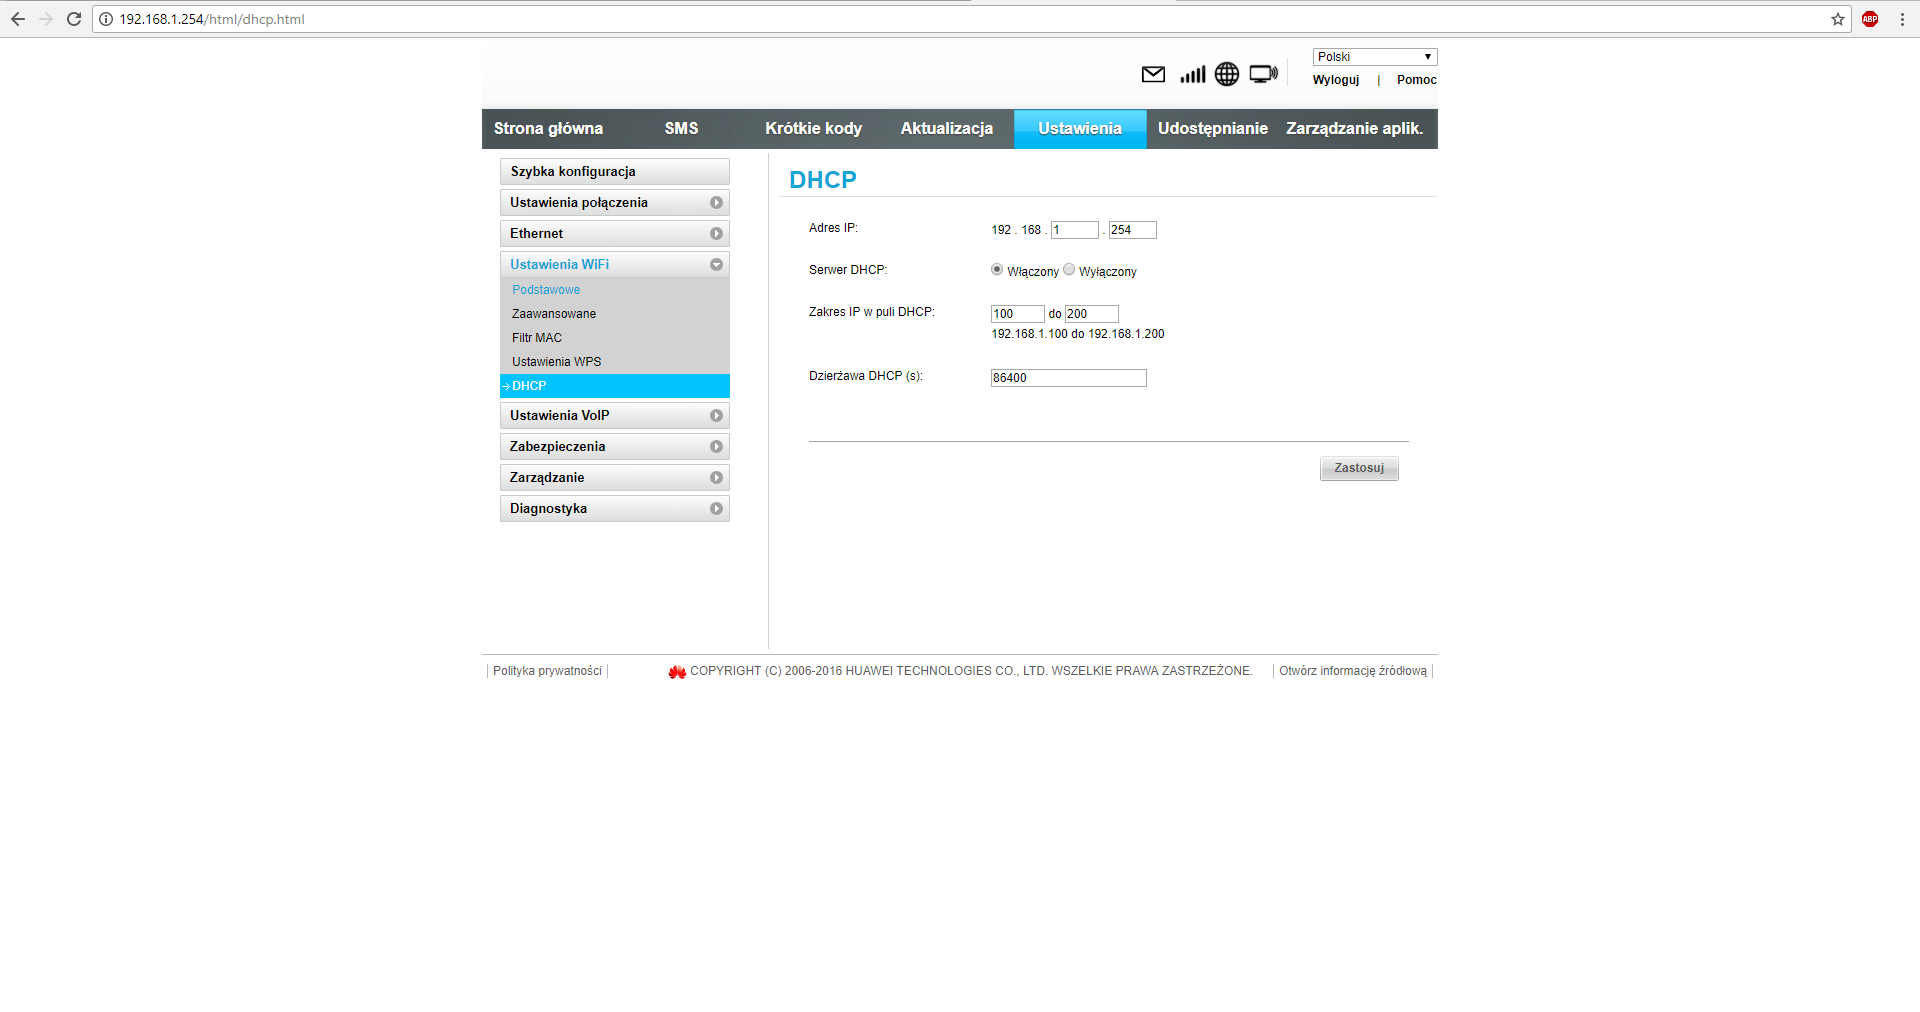Image resolution: width=1920 pixels, height=1012 pixels.
Task: Click the browser back arrow
Action: pyautogui.click(x=18, y=19)
